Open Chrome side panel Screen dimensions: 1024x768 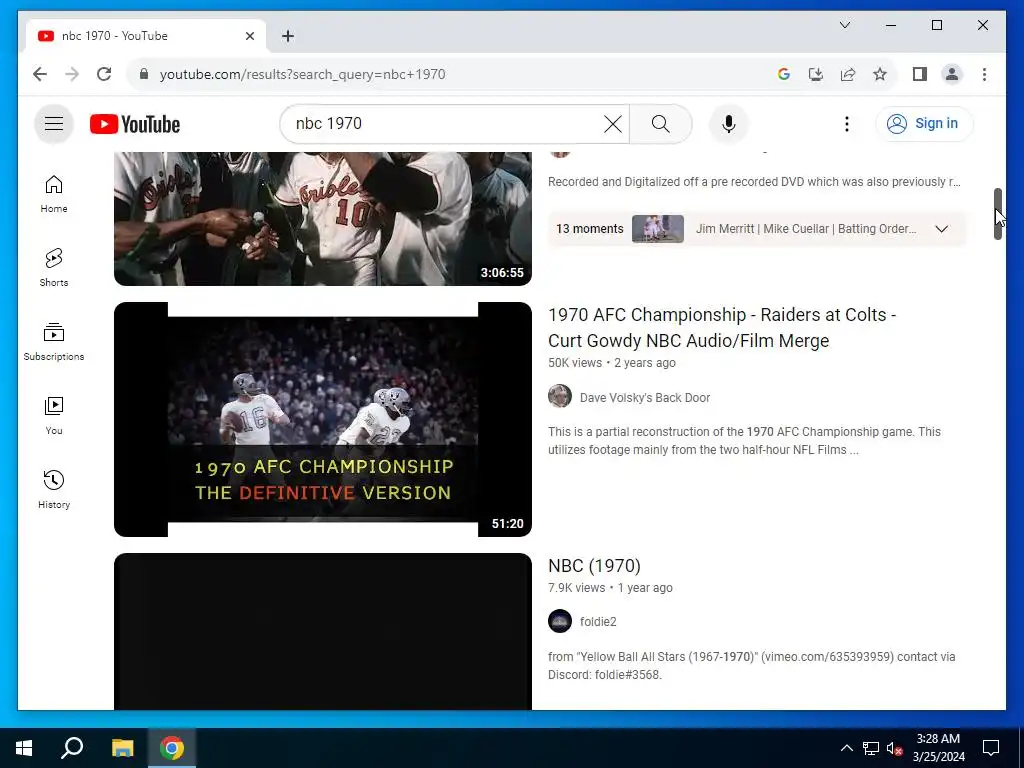click(920, 74)
